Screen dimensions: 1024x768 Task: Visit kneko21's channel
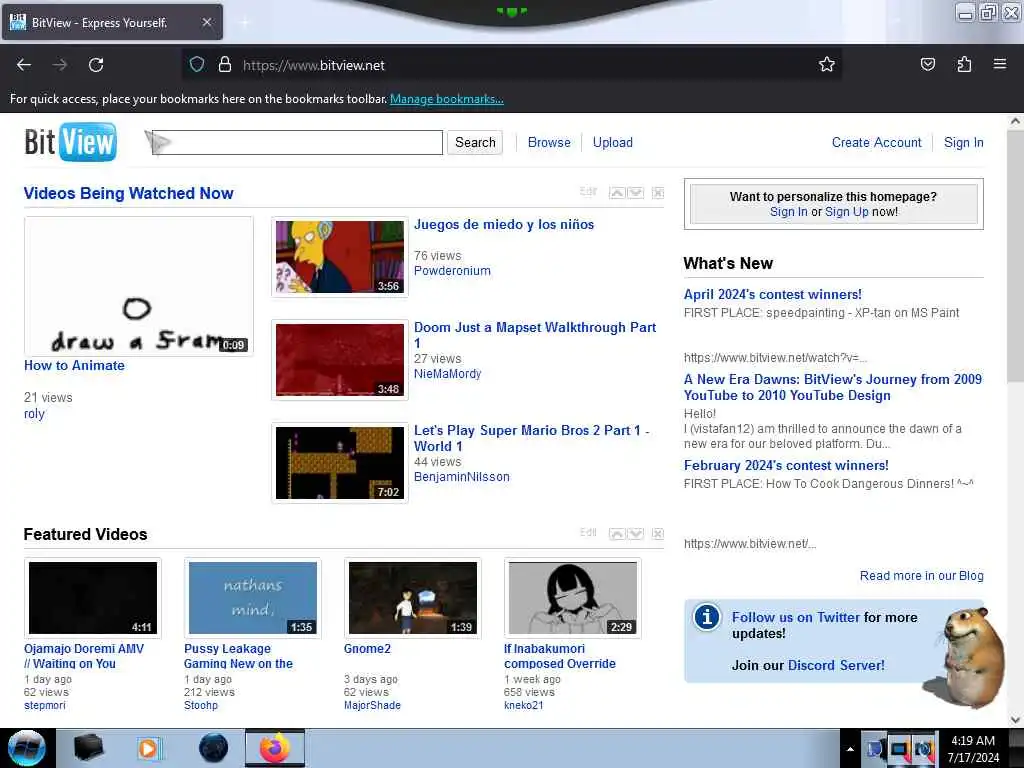(523, 705)
